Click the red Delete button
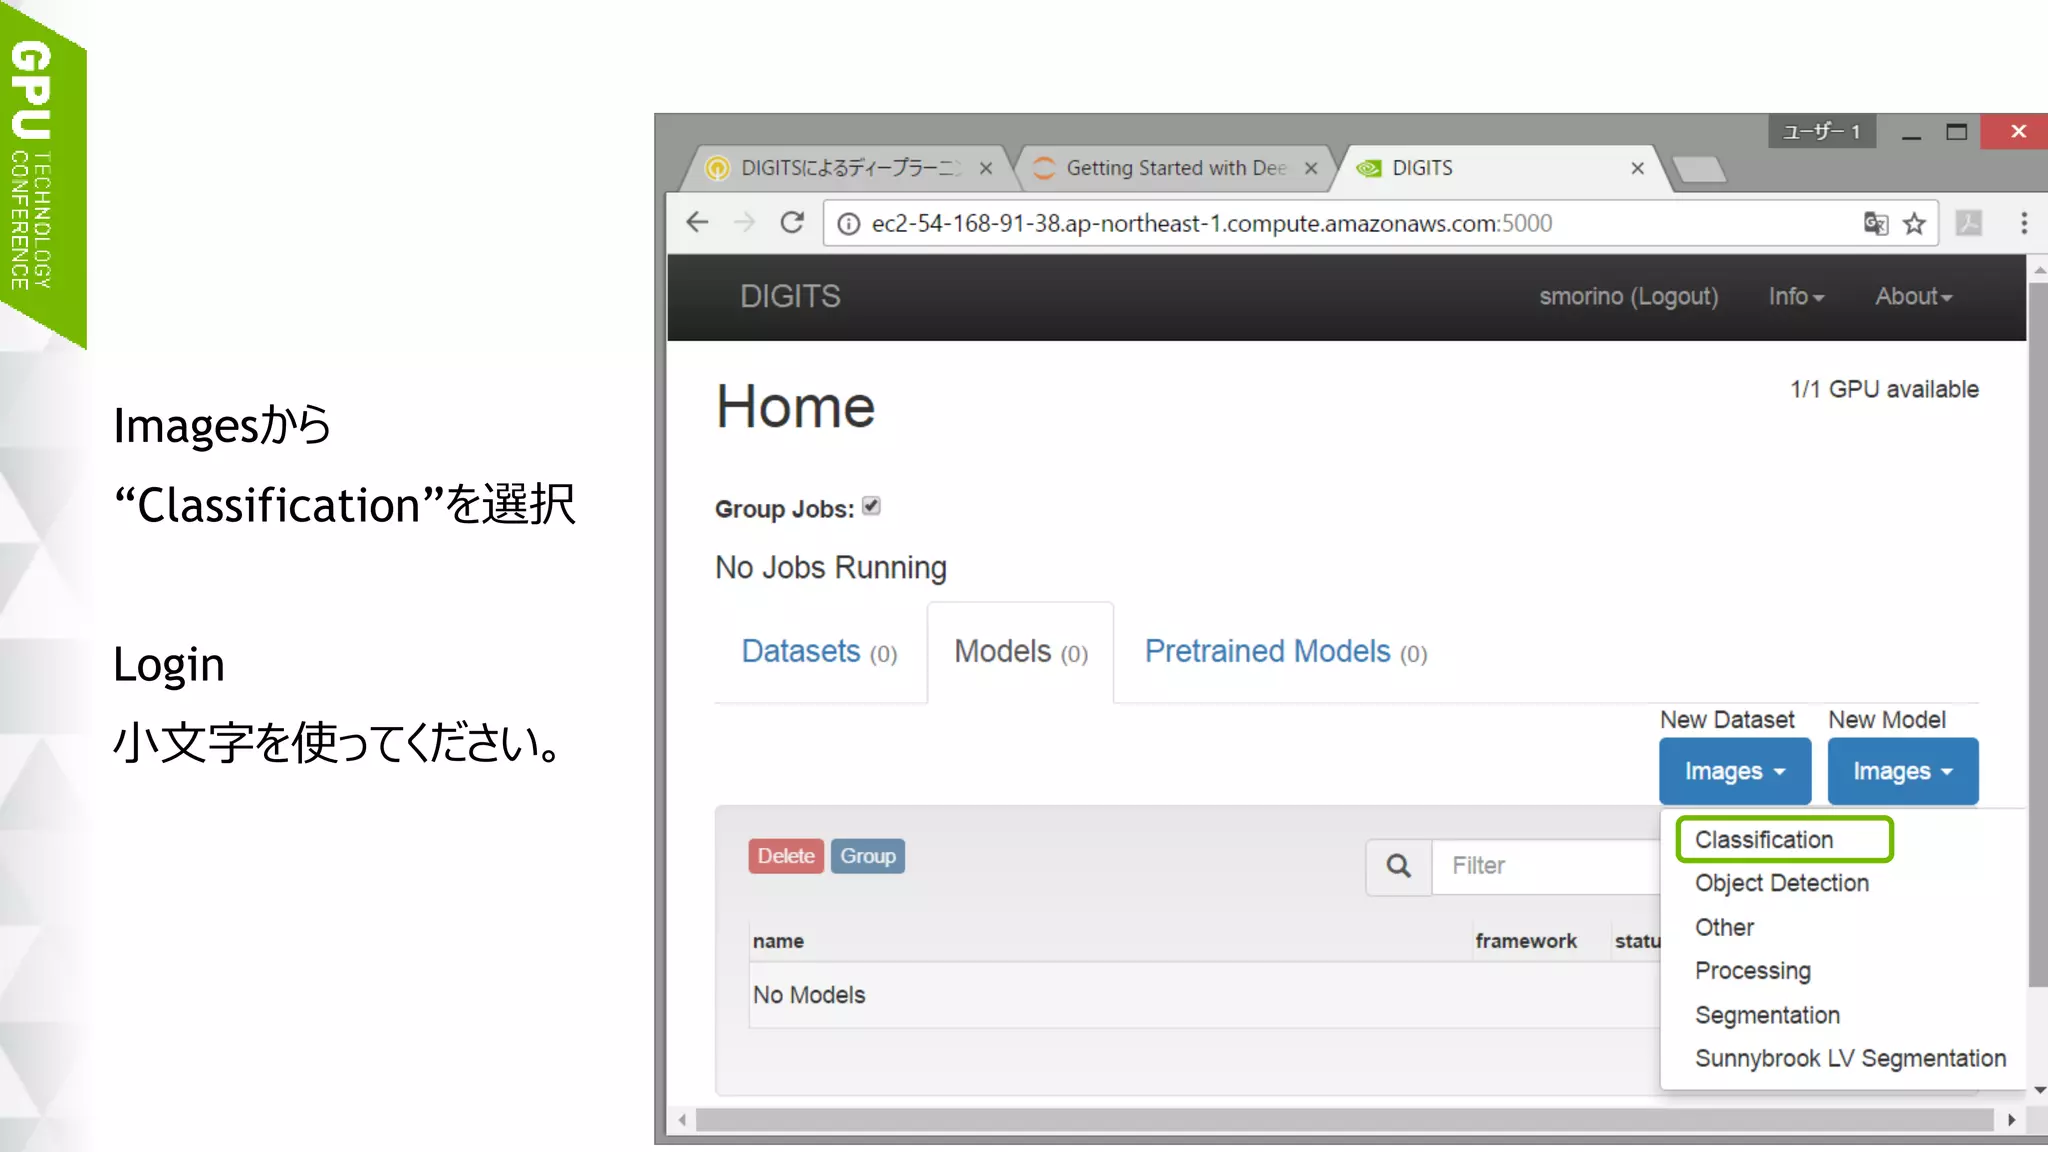 (786, 856)
